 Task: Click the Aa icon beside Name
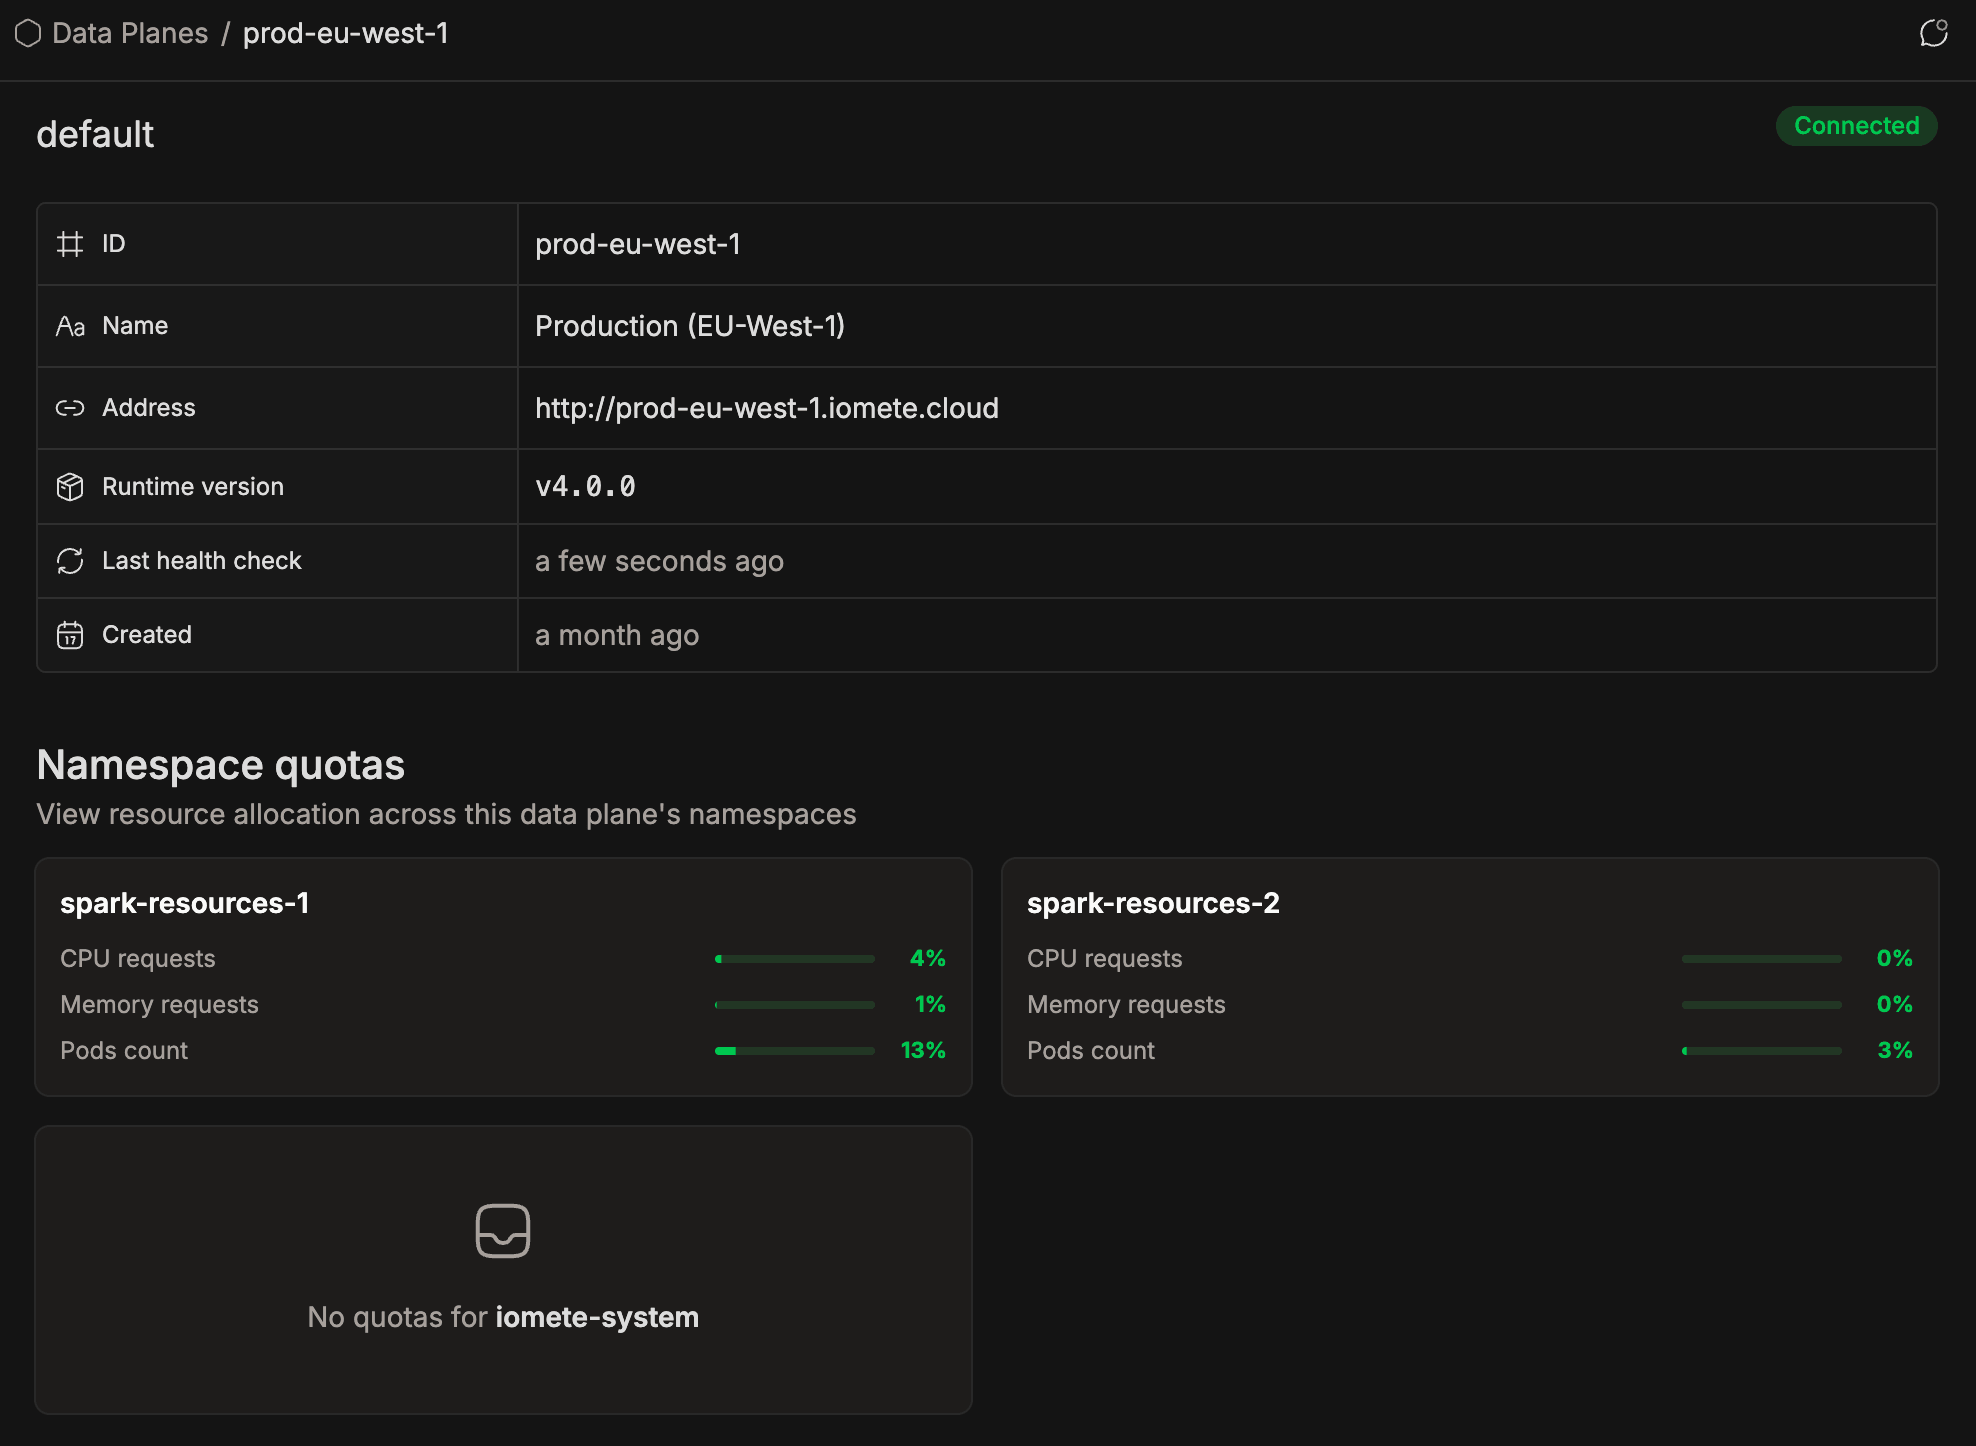[70, 326]
